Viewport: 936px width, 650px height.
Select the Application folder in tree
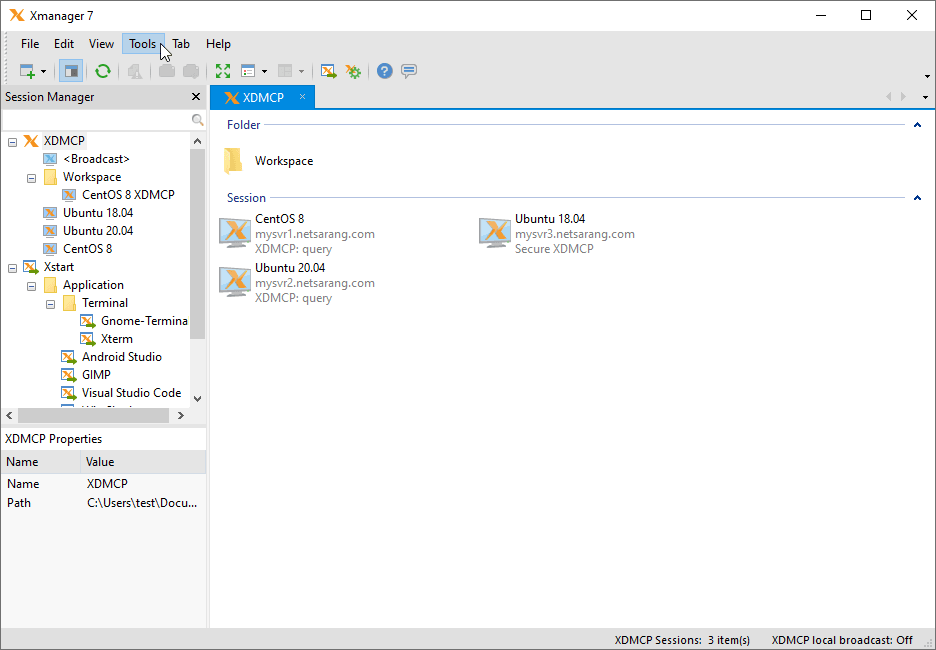click(93, 285)
